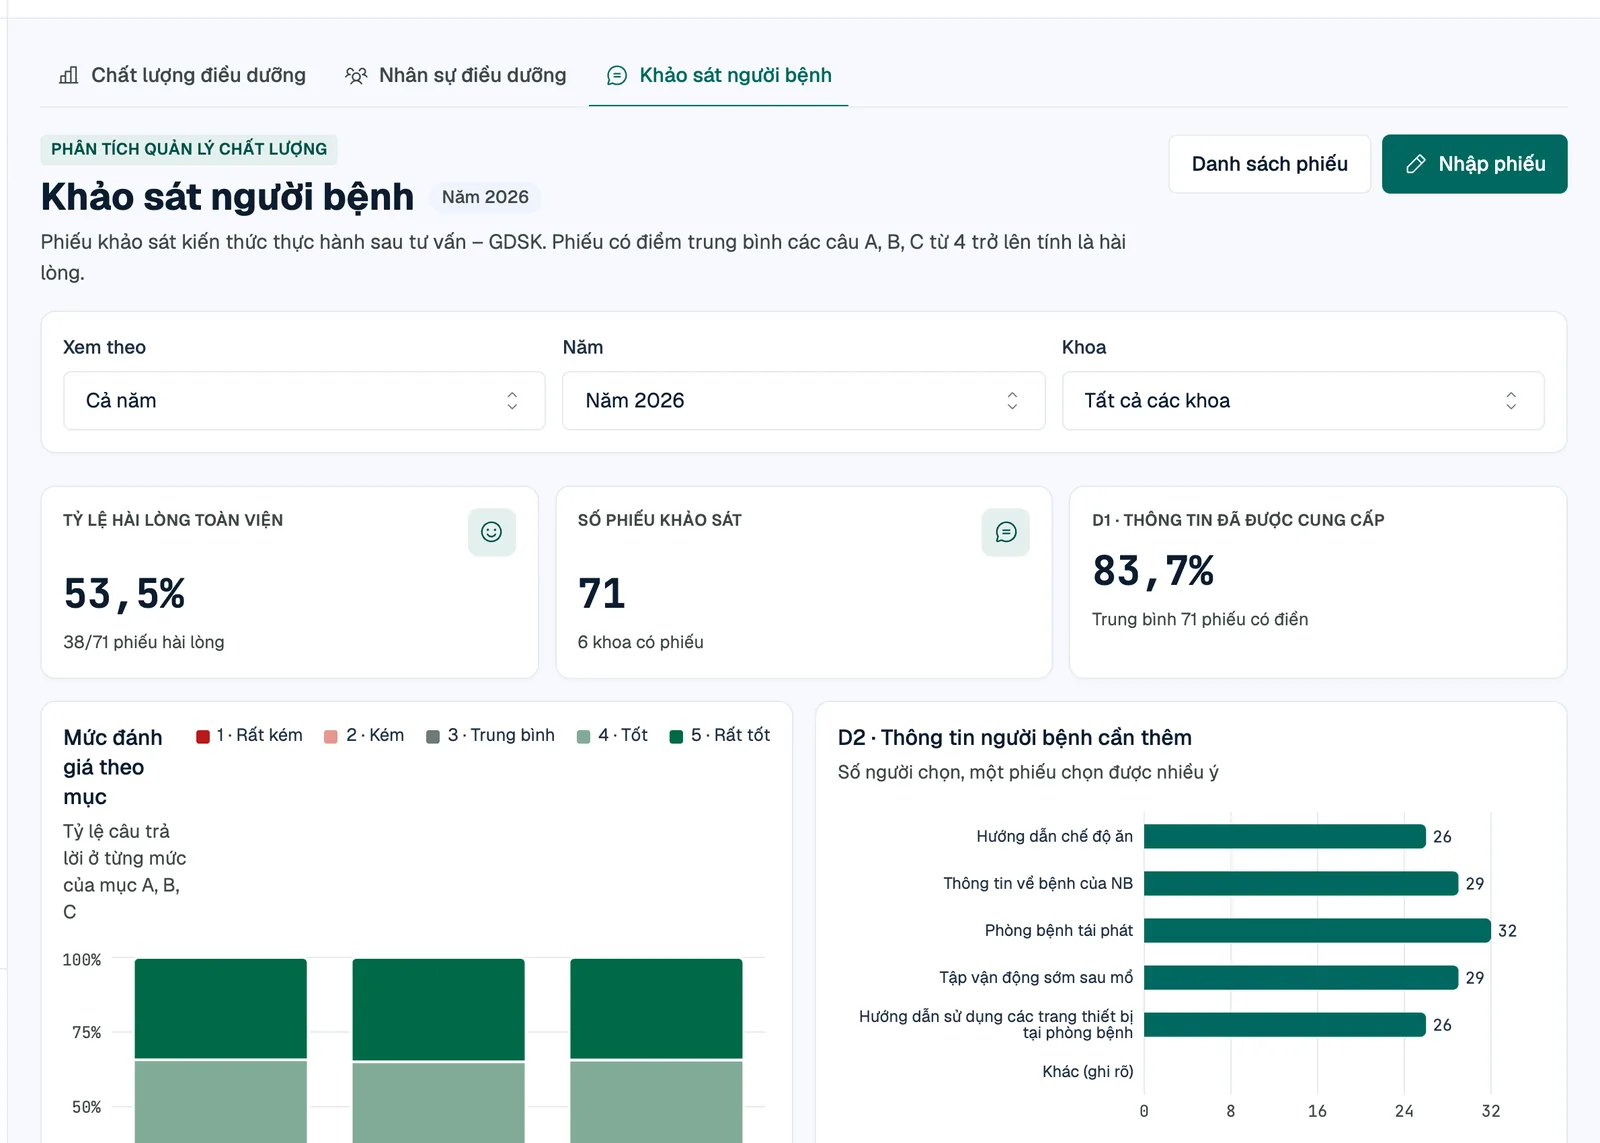This screenshot has height=1143, width=1600.
Task: Click the pencil icon in Nhập phiếu button
Action: [x=1416, y=164]
